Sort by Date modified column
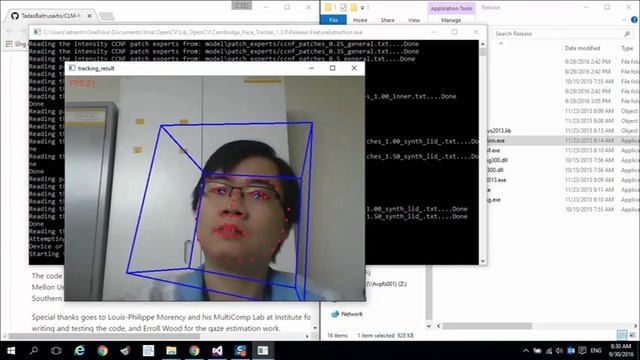The image size is (640, 360). [582, 48]
